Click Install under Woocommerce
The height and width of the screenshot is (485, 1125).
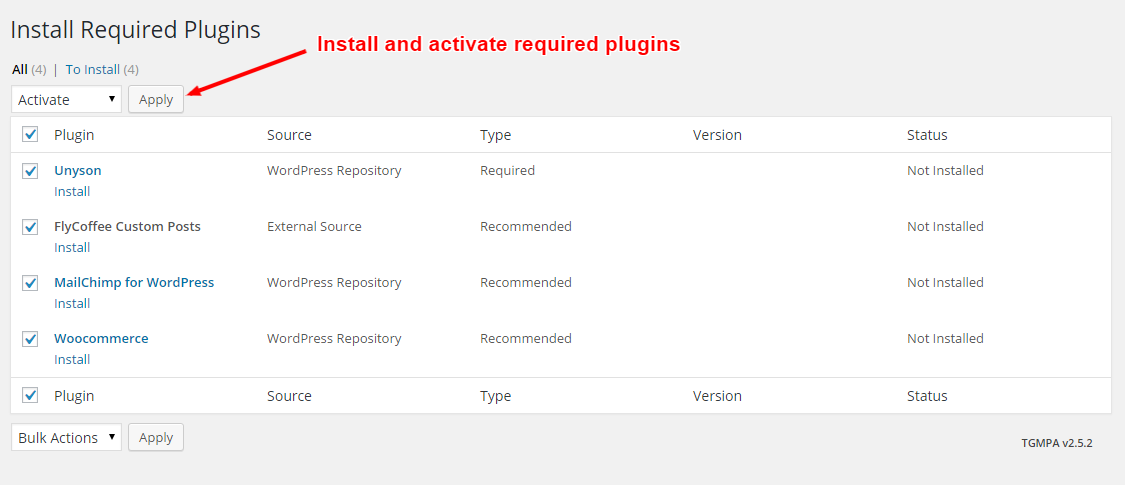72,359
